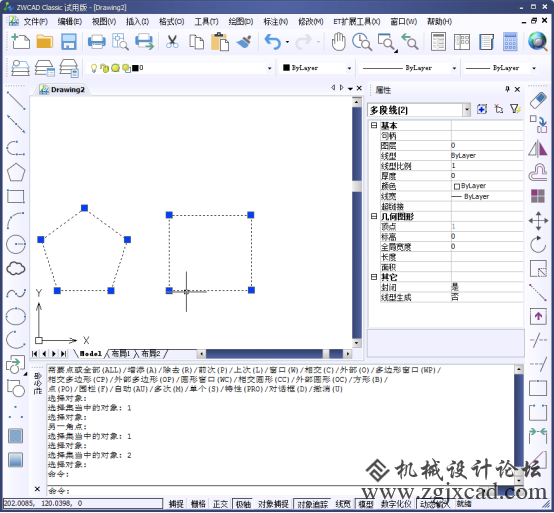Screen dimensions: 554x513
Task: Click the Copy icon
Action: 196,41
